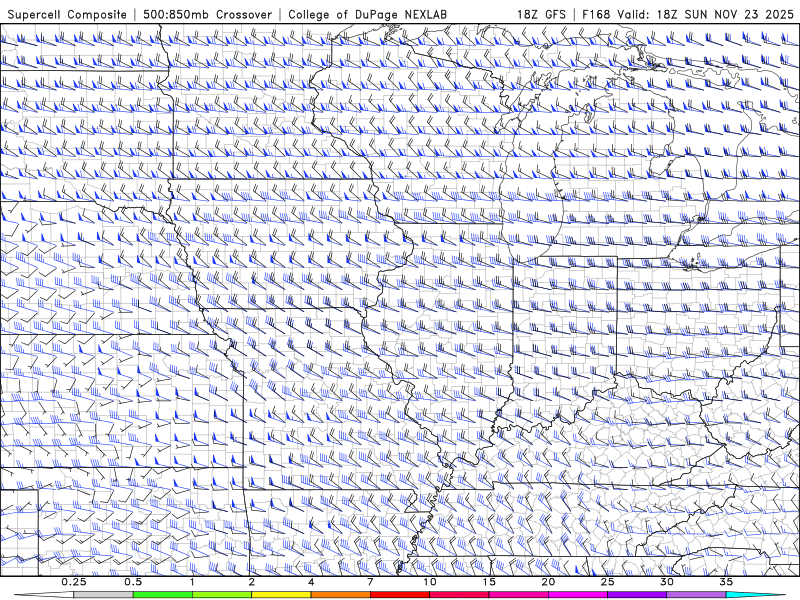Pick the cyan arrow segment above 35
The width and height of the screenshot is (800, 600).
(x=756, y=595)
